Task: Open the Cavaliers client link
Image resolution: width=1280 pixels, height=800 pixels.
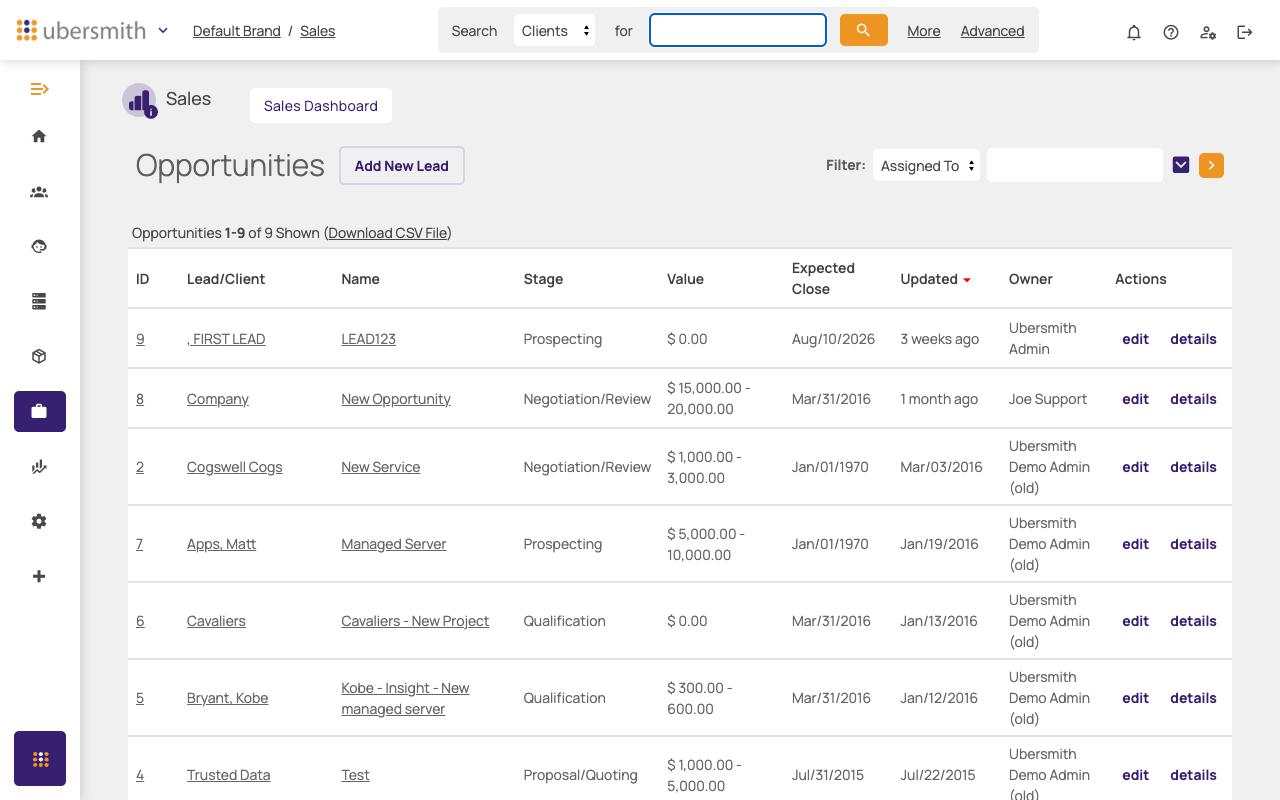Action: point(216,621)
